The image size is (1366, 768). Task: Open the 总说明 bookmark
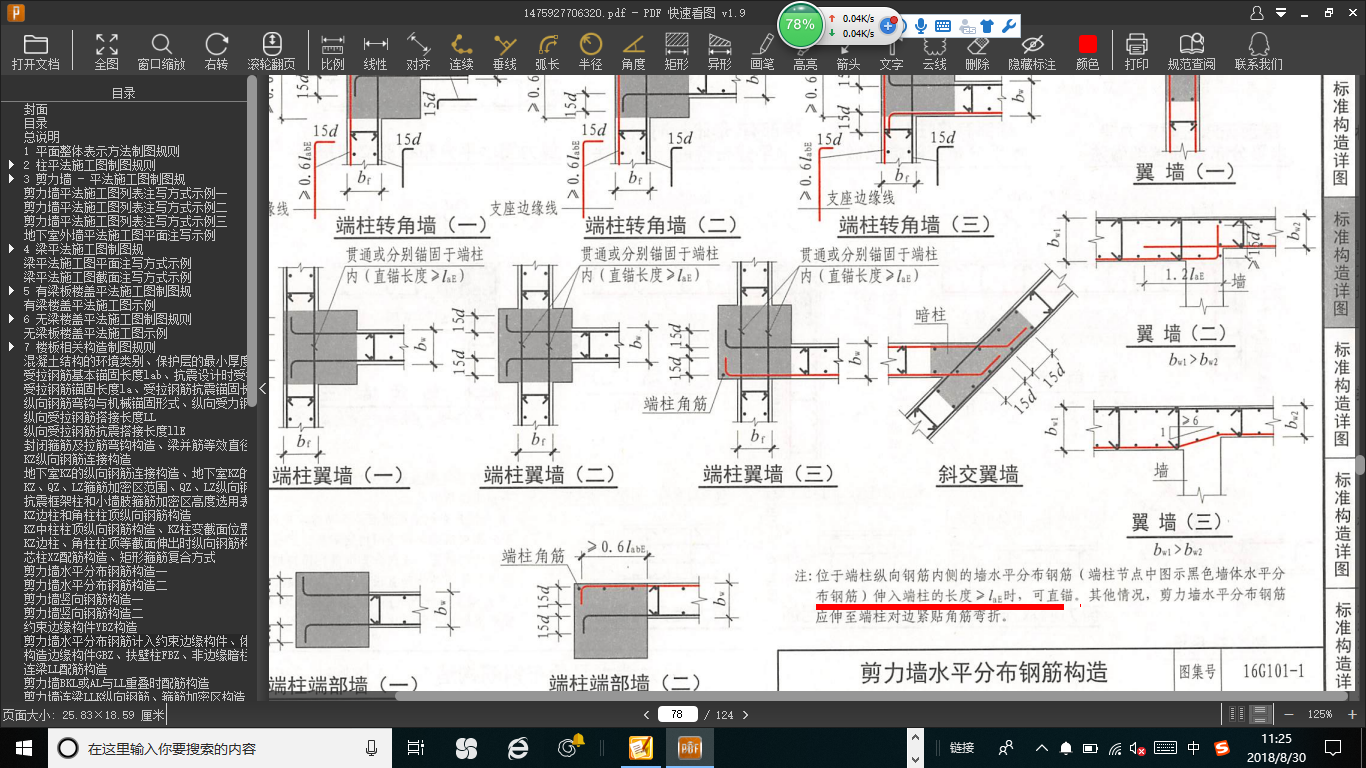[x=42, y=138]
